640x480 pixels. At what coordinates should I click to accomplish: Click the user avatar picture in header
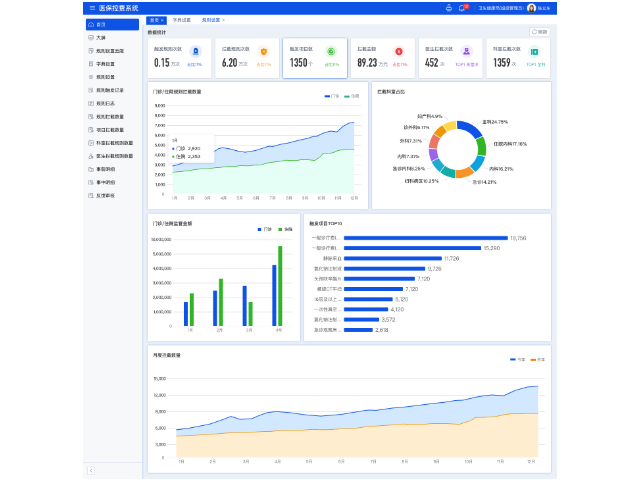(531, 8)
